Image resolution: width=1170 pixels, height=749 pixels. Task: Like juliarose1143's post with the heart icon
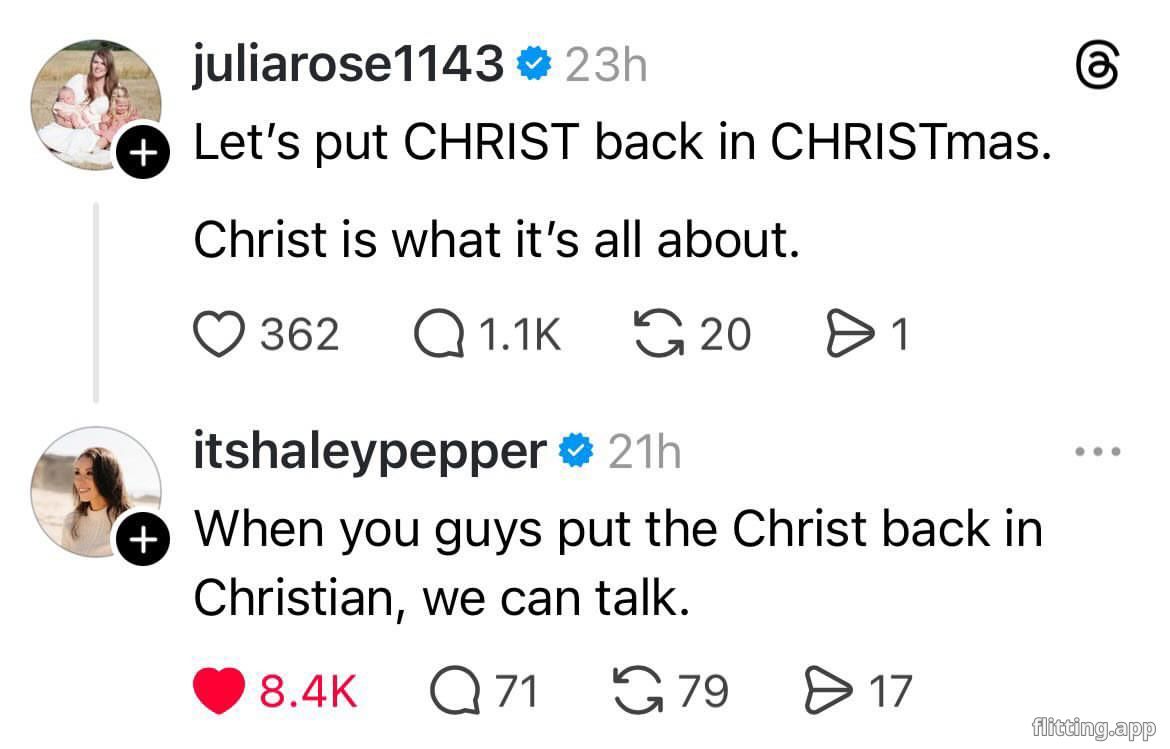pyautogui.click(x=217, y=335)
